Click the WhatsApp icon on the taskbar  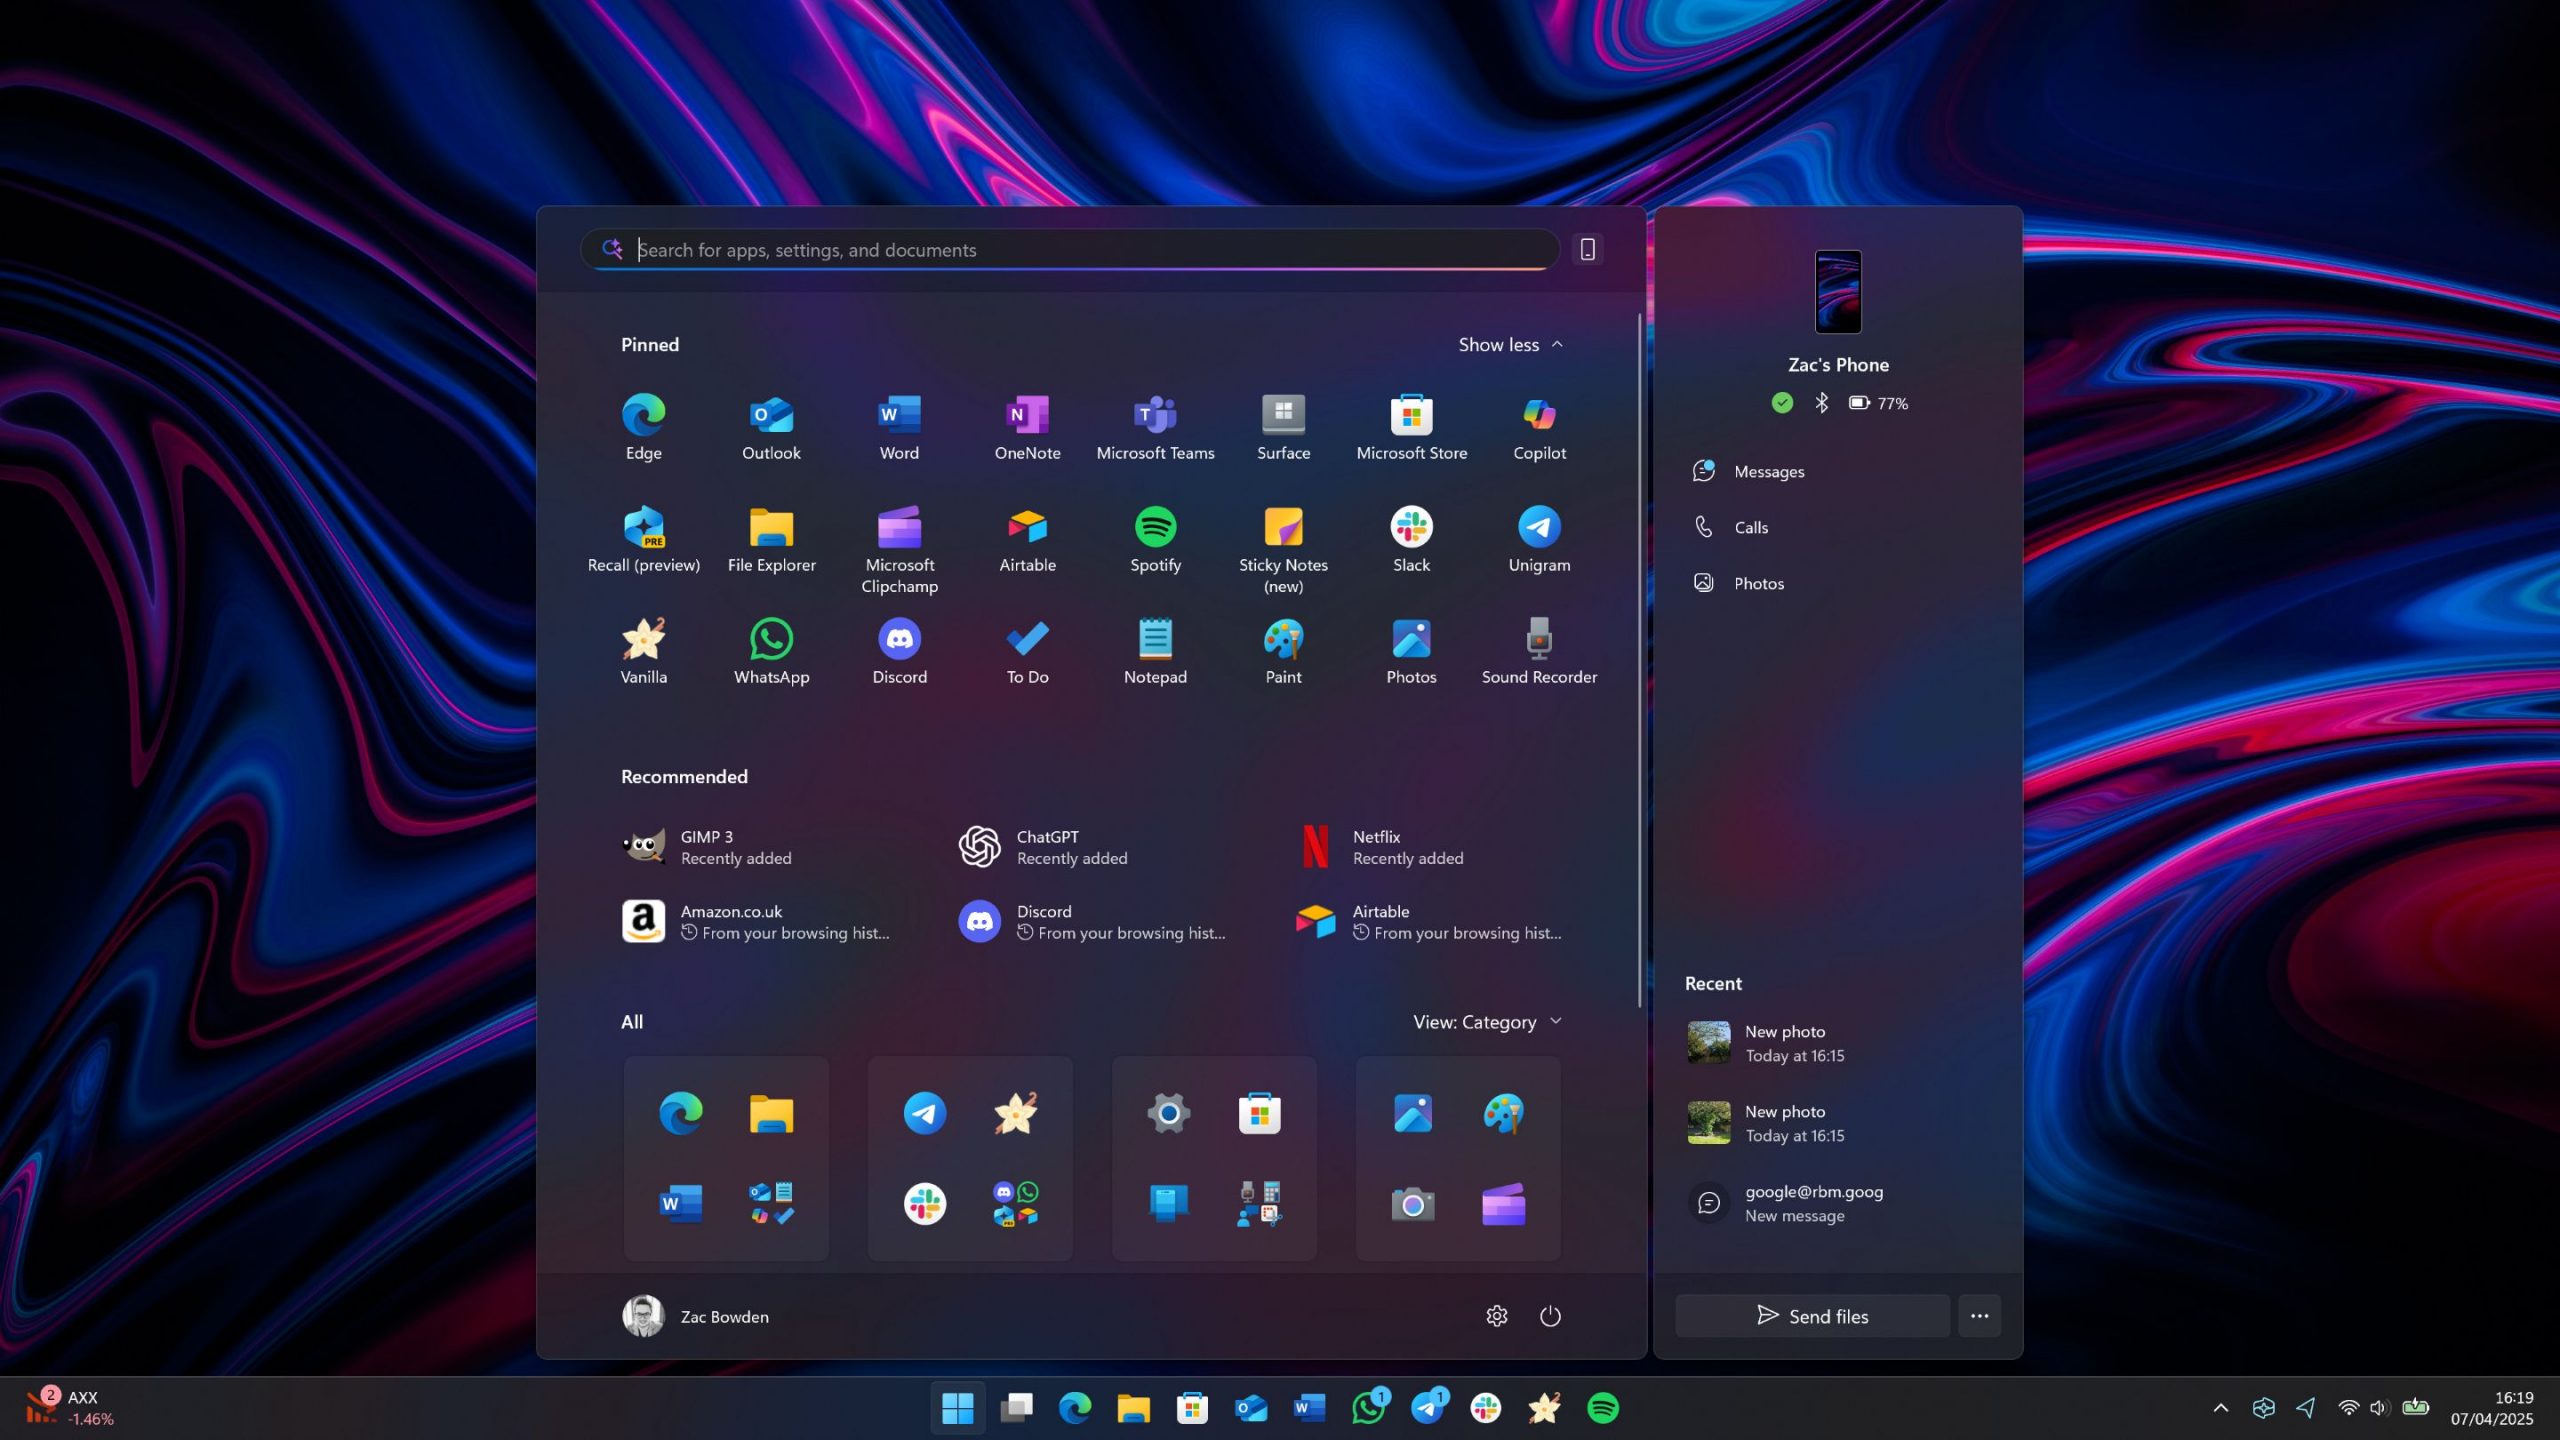click(x=1369, y=1407)
